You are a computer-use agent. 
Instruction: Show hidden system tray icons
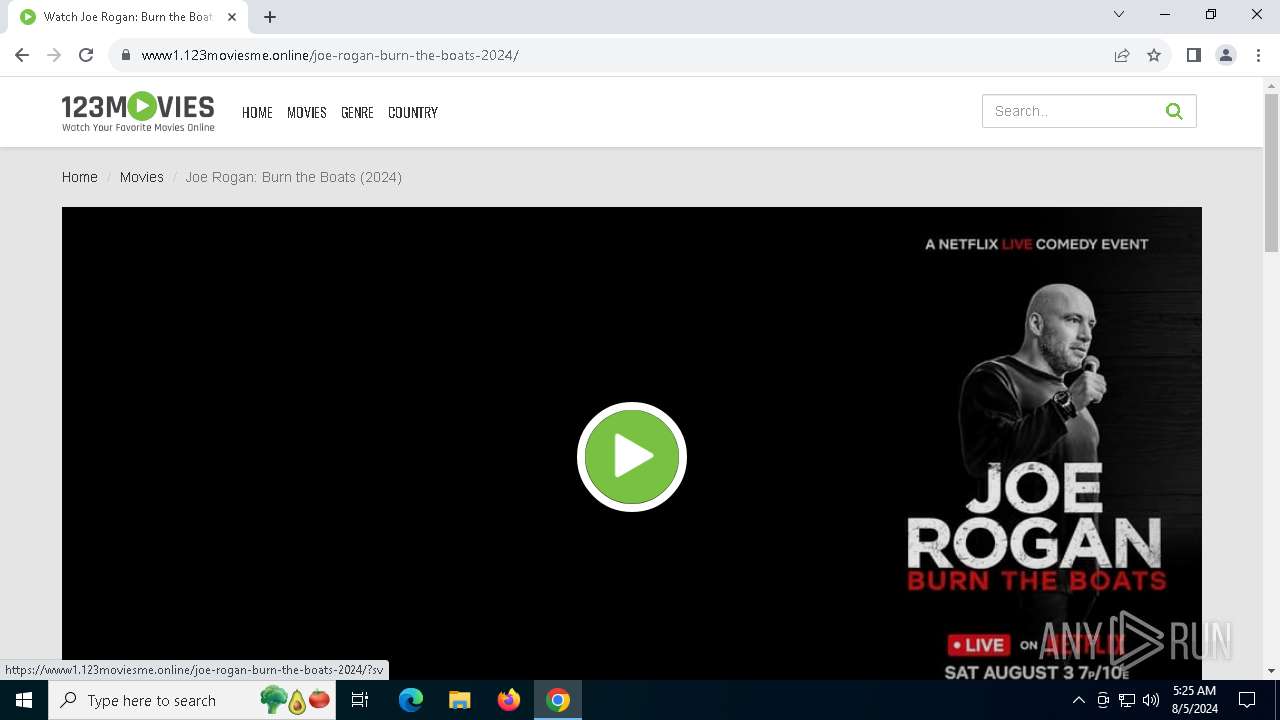click(1078, 700)
